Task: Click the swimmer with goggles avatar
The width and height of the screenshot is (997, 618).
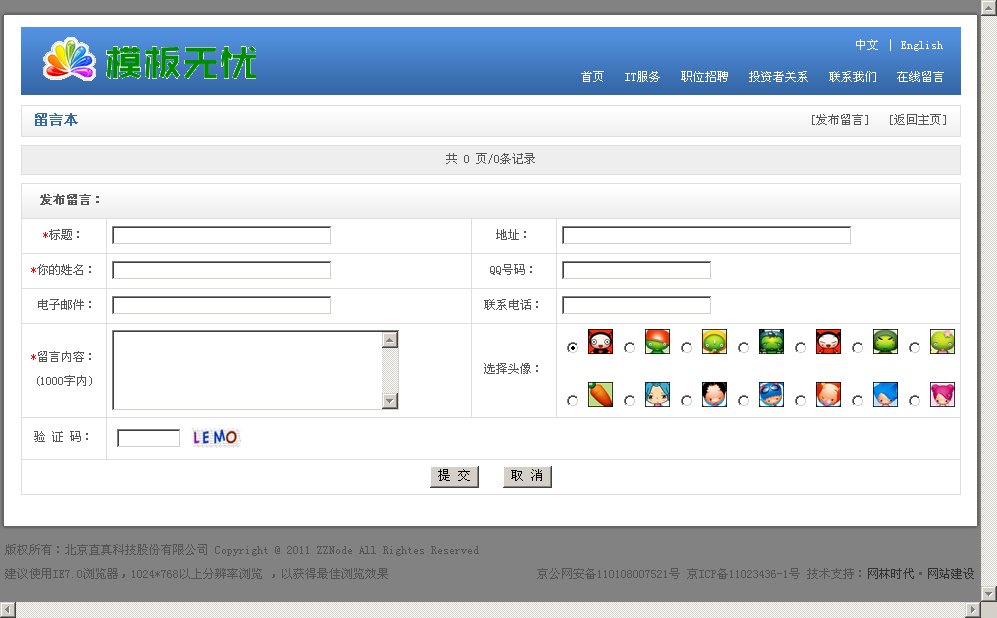Action: (x=771, y=394)
